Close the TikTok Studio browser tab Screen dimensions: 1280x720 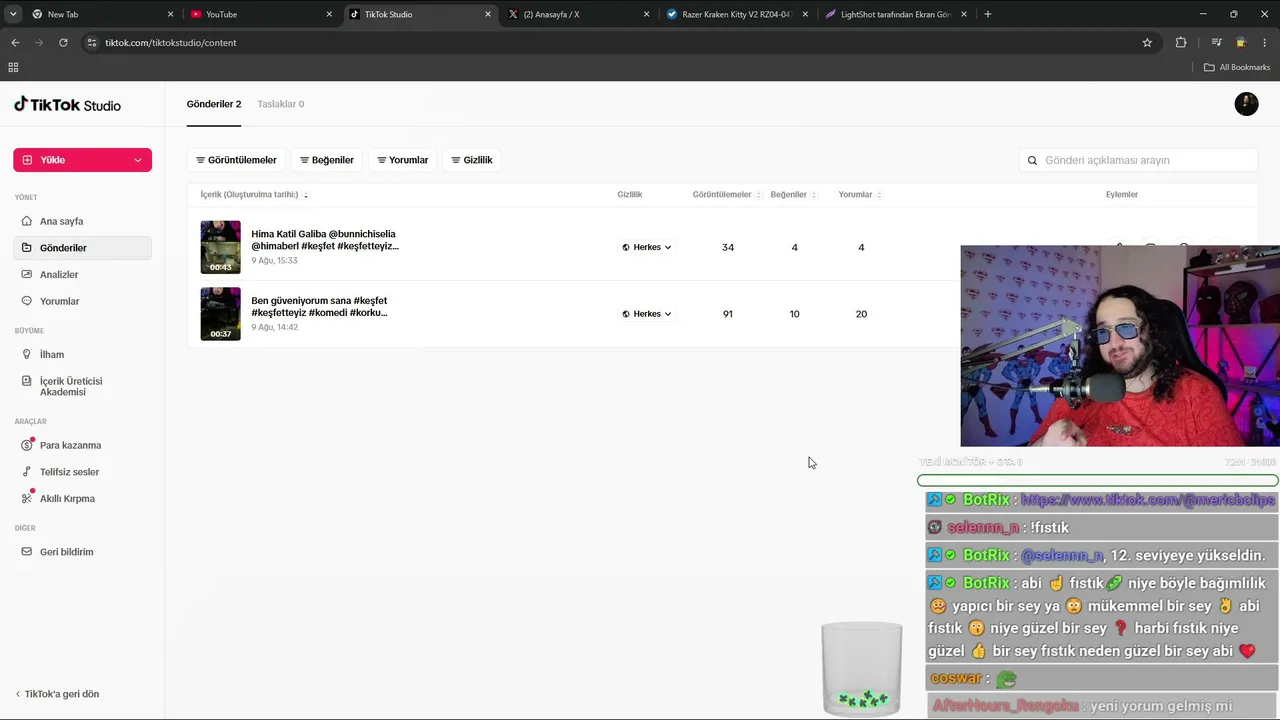488,14
